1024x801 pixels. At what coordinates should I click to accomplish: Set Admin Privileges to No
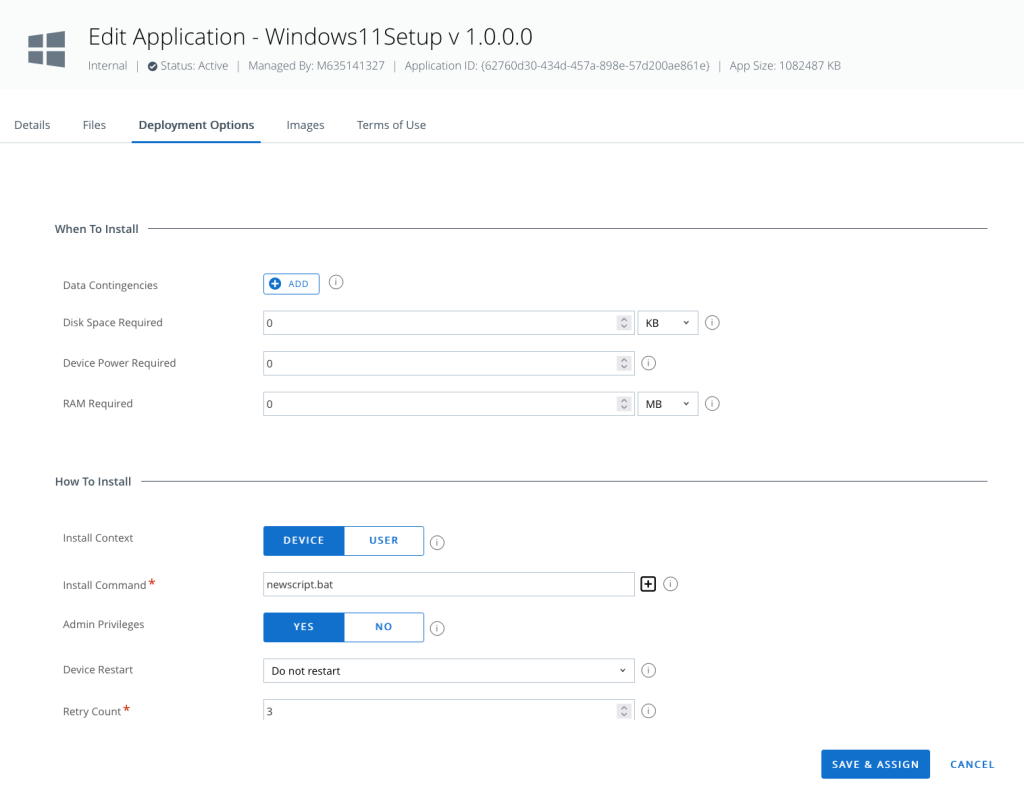click(x=384, y=627)
